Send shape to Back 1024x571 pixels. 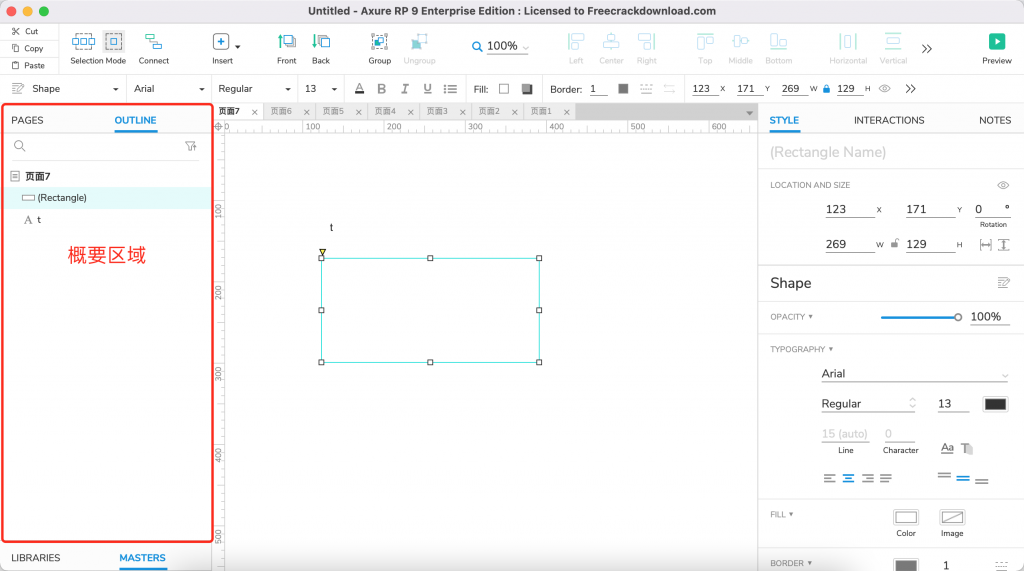[x=320, y=42]
